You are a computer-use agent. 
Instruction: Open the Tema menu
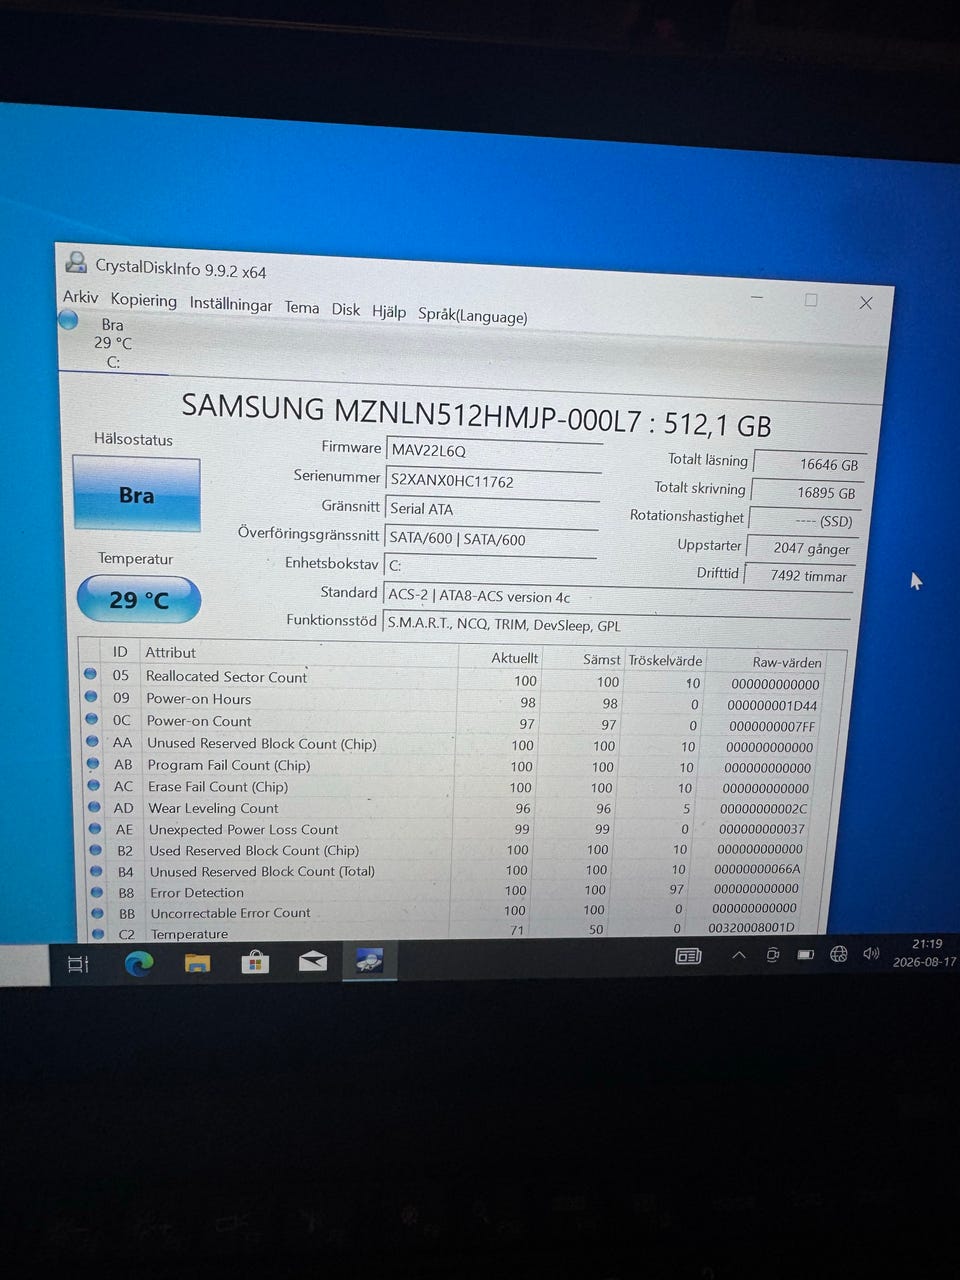click(x=302, y=307)
